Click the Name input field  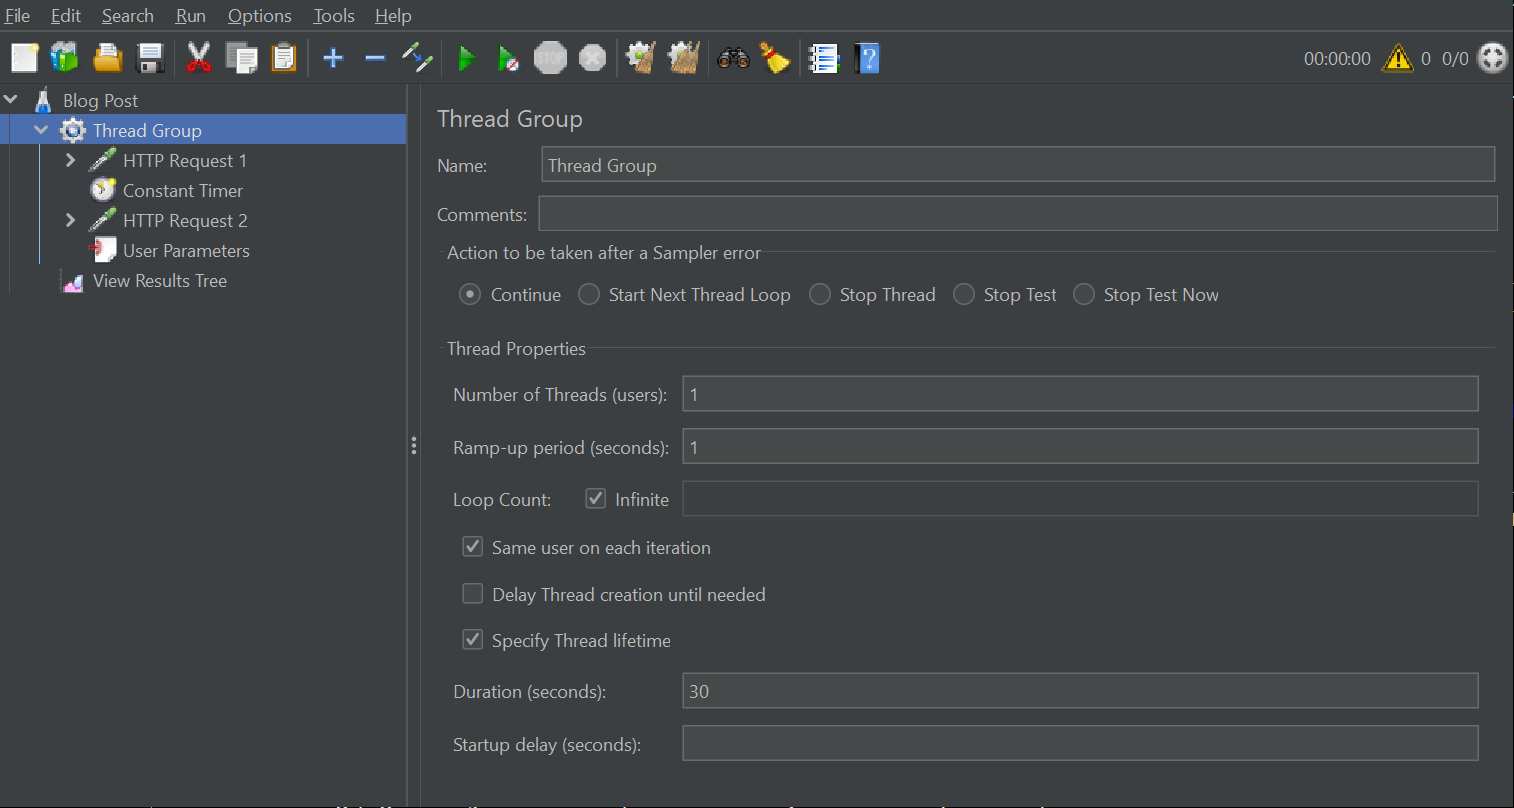[x=1018, y=165]
